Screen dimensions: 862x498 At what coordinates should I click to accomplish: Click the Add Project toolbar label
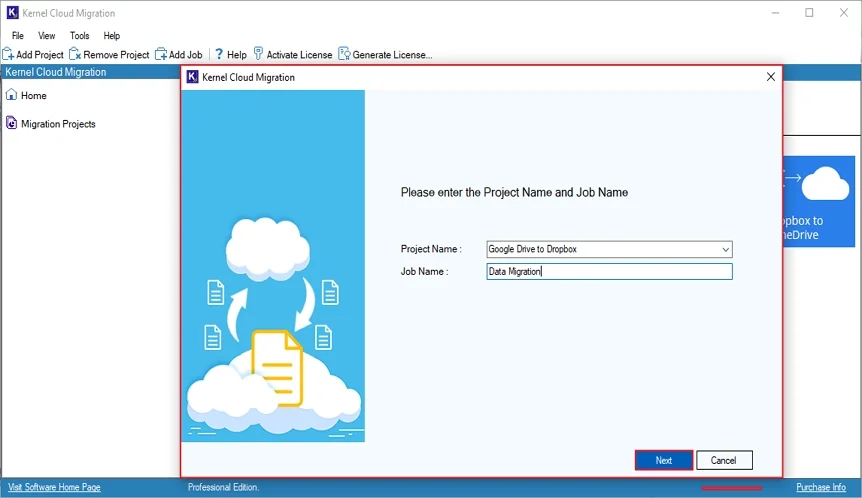pyautogui.click(x=40, y=55)
